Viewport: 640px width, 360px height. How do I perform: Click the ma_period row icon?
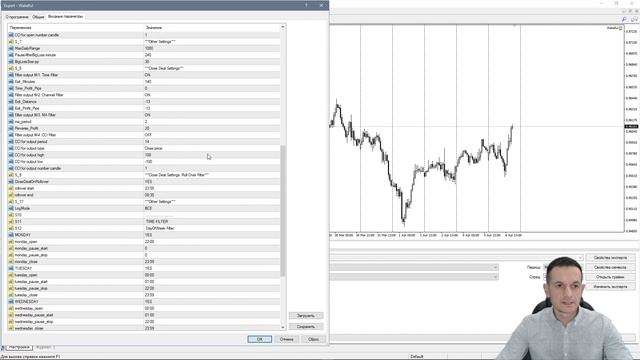point(11,122)
